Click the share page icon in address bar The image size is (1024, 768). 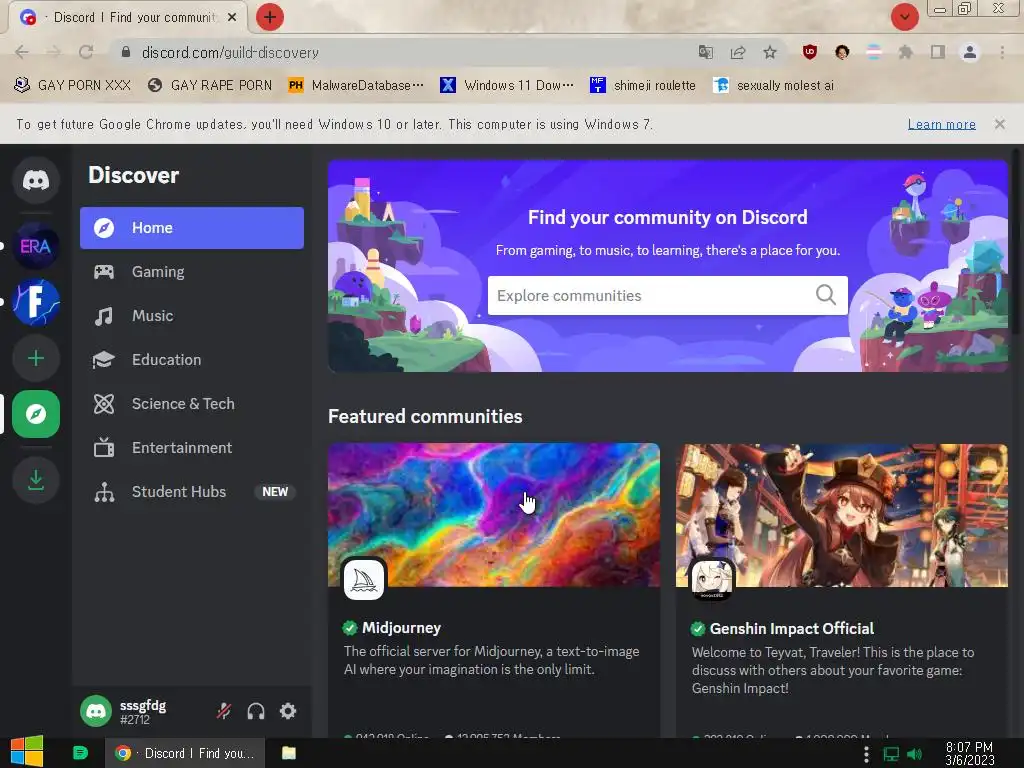[x=738, y=52]
